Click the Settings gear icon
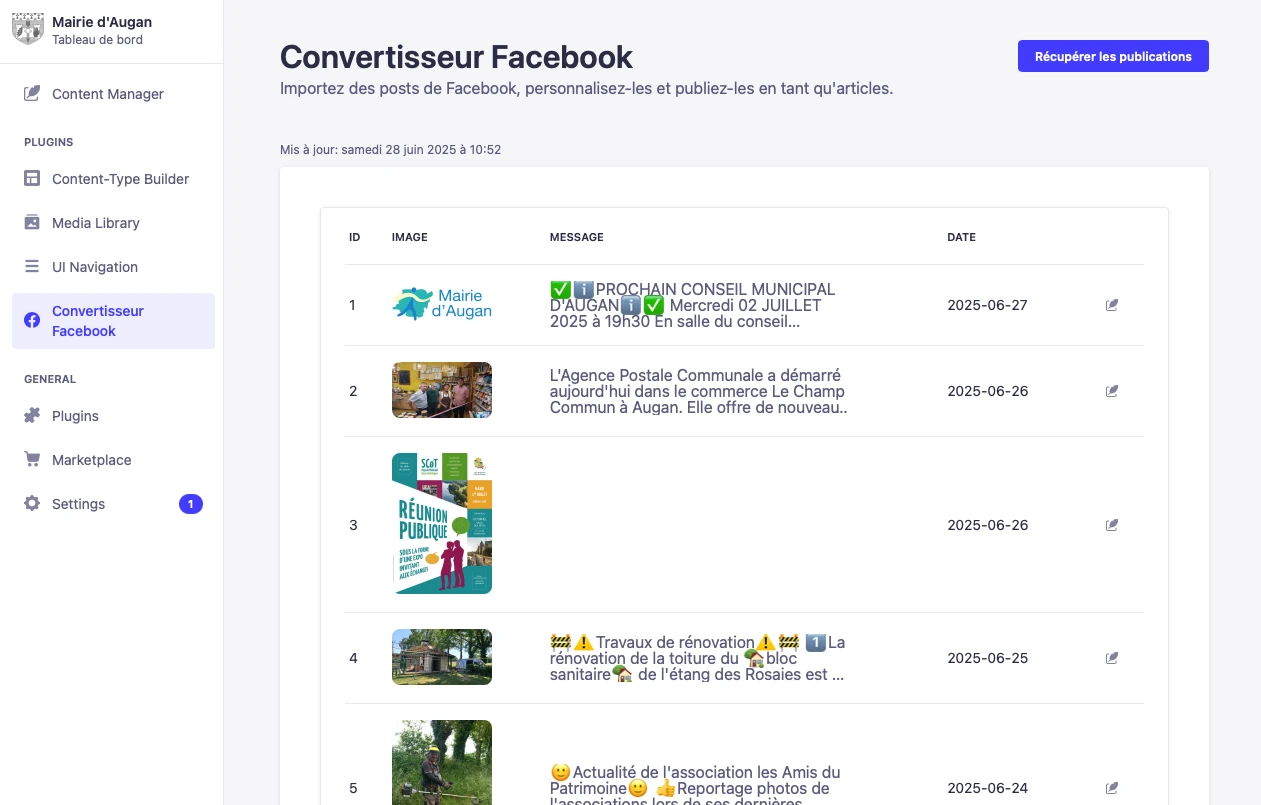Screen dimensions: 1261x805 [32, 504]
